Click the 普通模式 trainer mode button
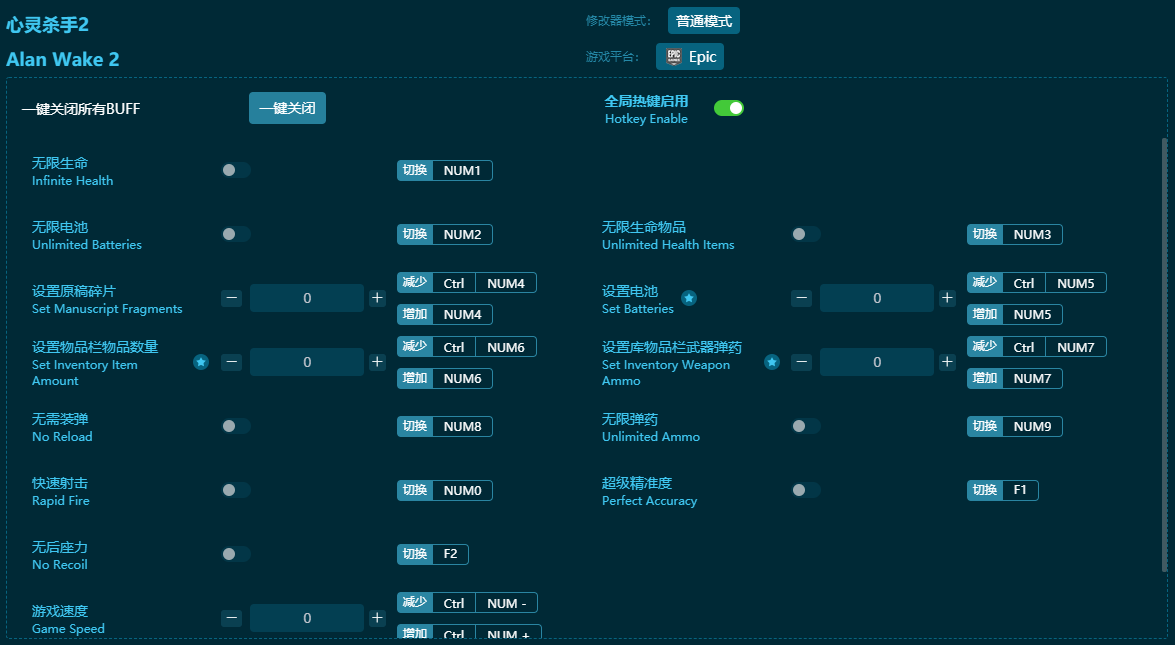 pyautogui.click(x=703, y=21)
